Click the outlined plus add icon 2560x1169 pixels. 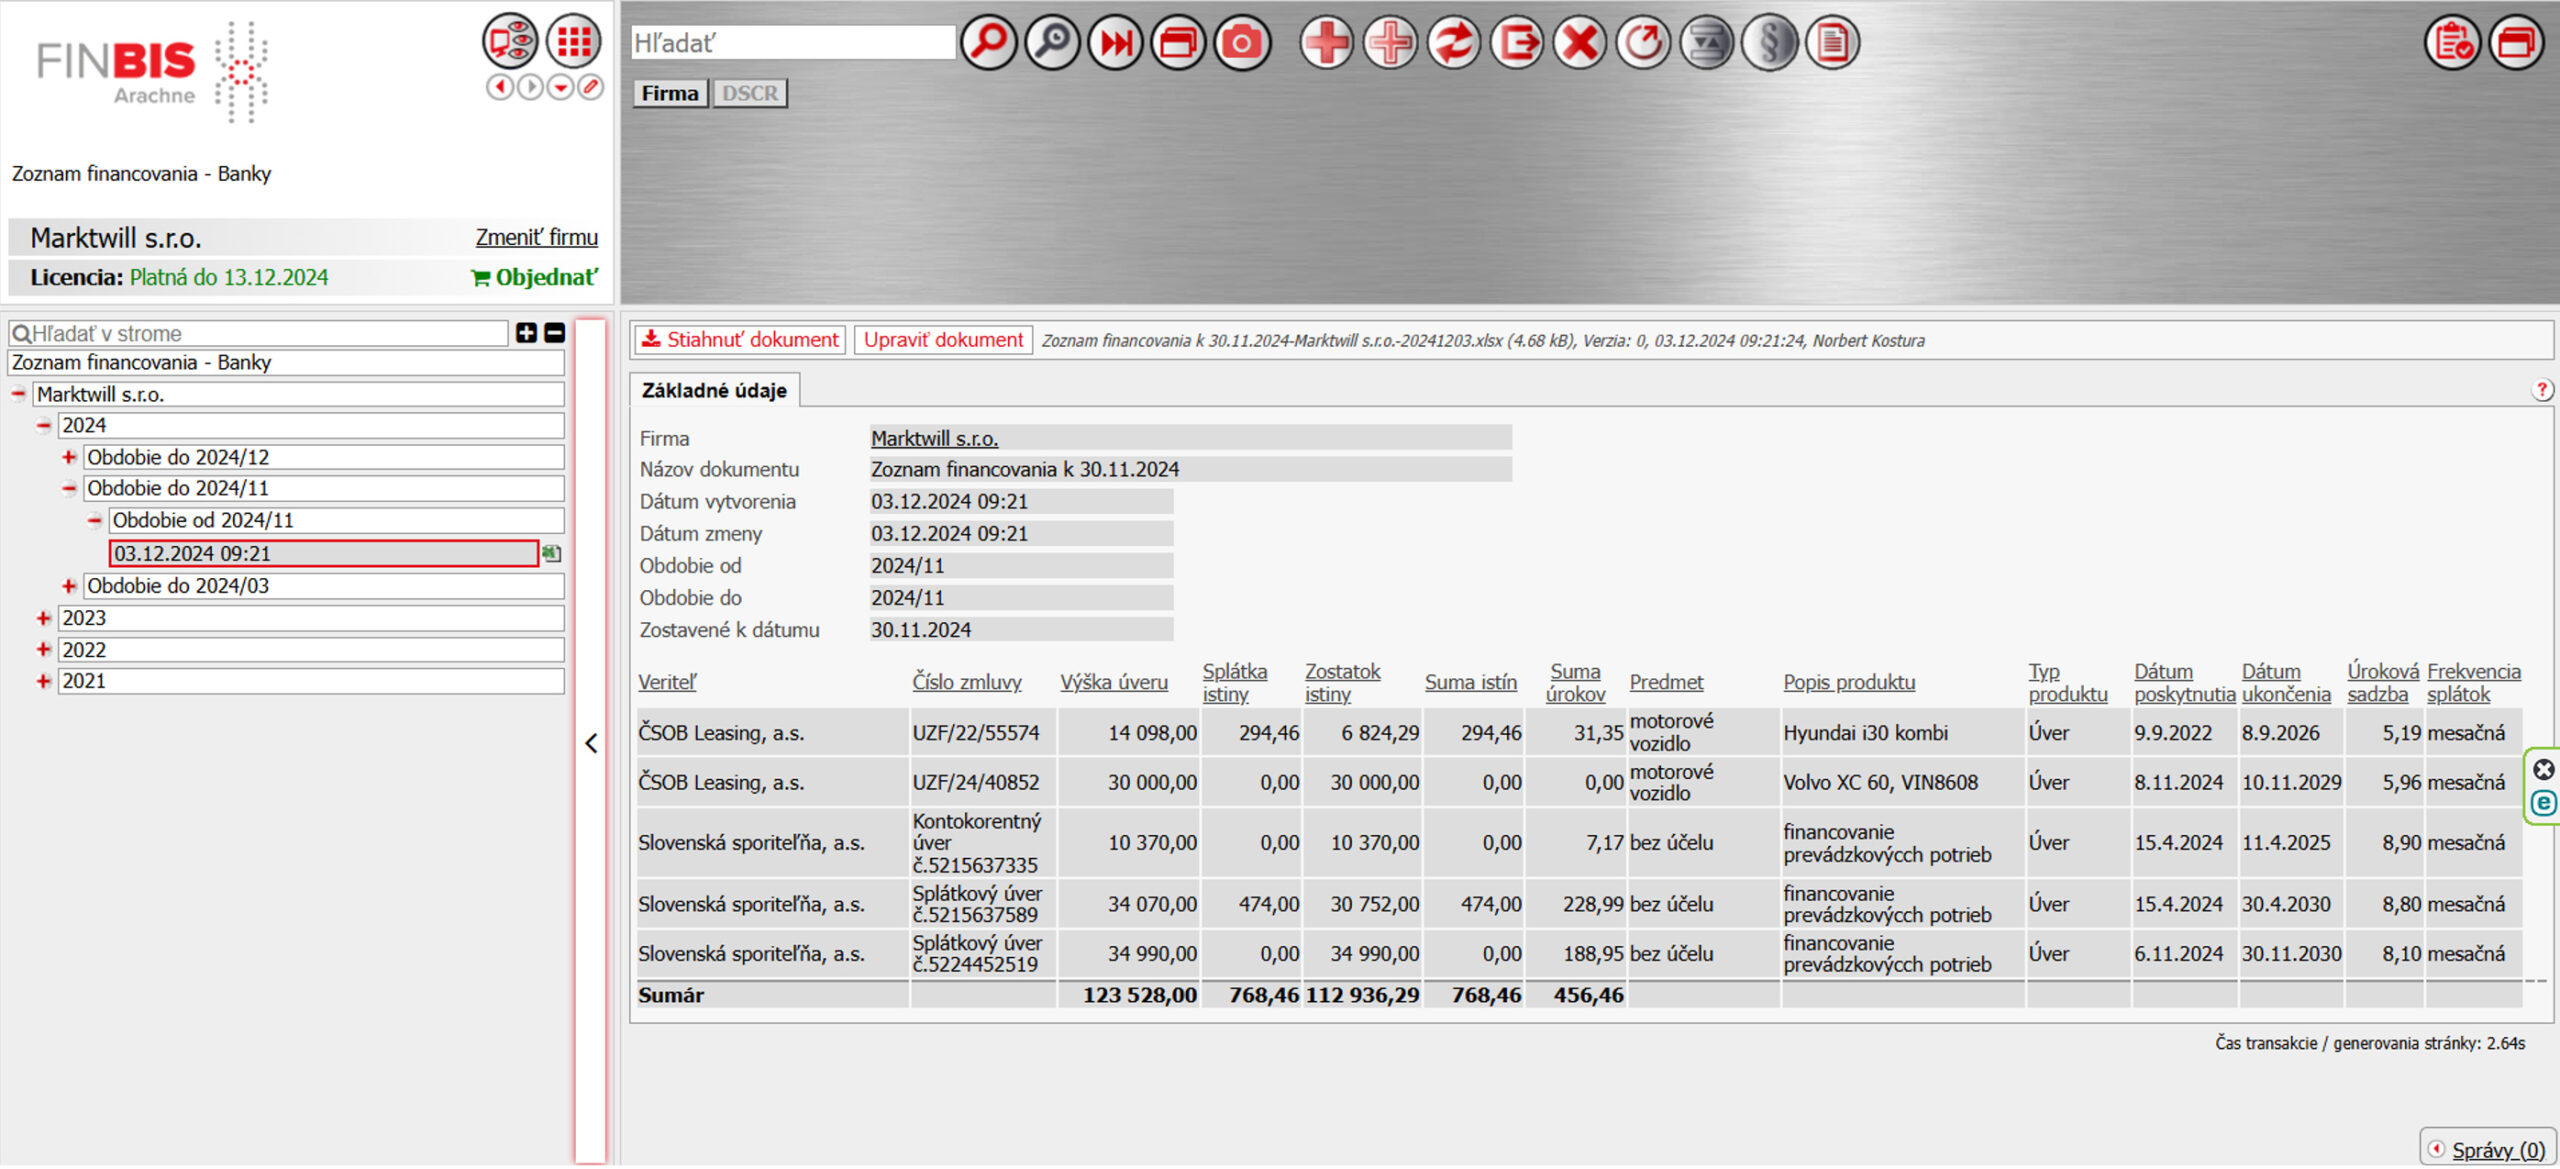tap(1390, 43)
